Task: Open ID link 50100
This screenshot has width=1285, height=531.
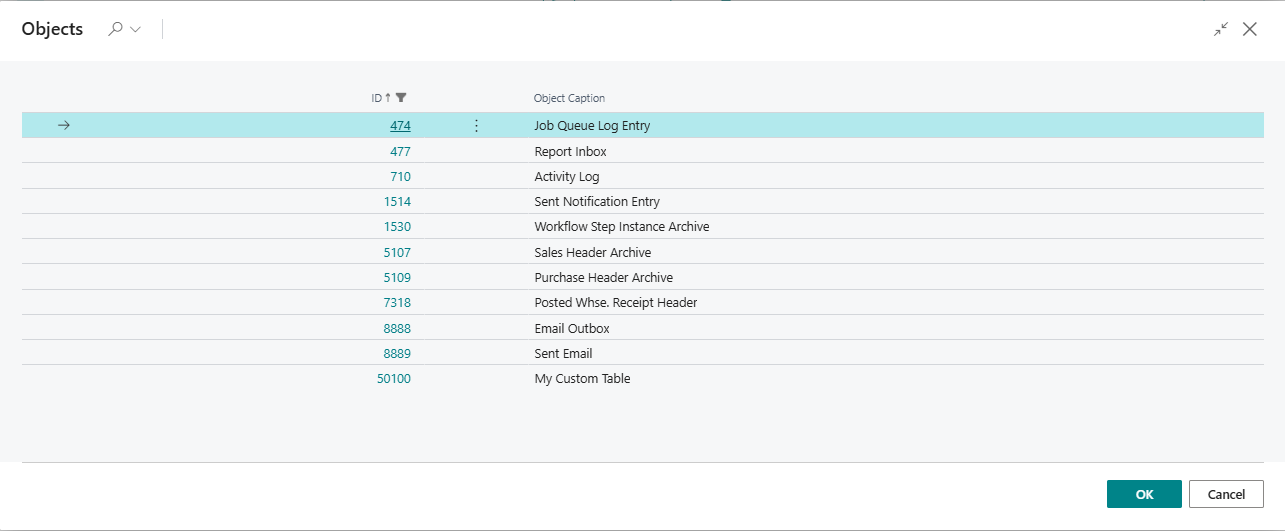Action: coord(394,379)
